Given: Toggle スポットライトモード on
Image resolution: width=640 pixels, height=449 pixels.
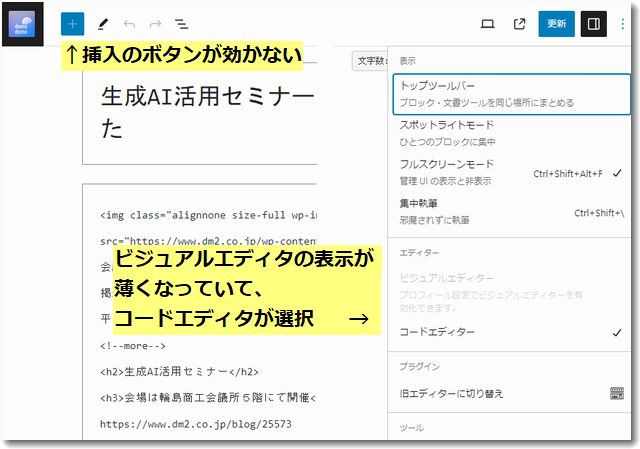Looking at the screenshot, I should point(510,133).
